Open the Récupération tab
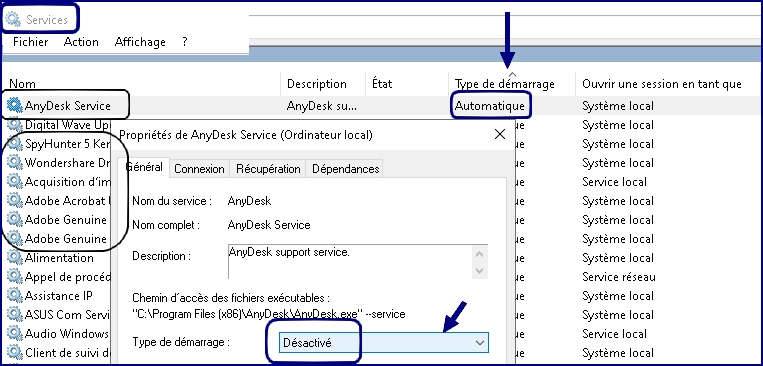Viewport: 763px width, 366px height. tap(268, 169)
